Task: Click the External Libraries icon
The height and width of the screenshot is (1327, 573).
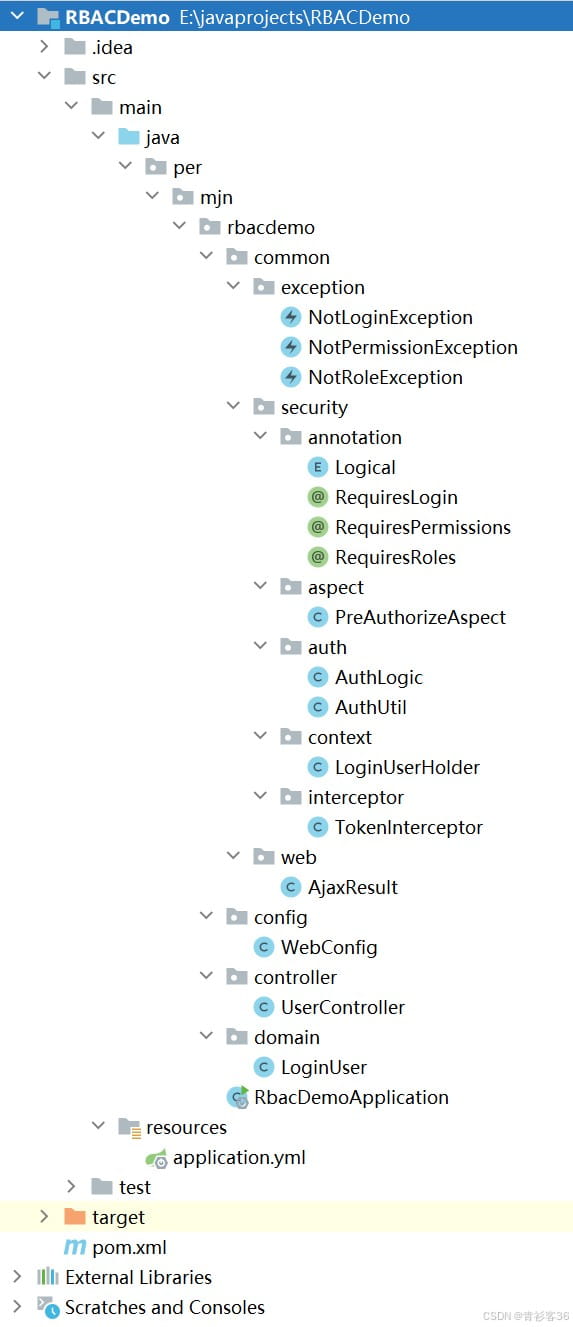Action: (x=48, y=1277)
